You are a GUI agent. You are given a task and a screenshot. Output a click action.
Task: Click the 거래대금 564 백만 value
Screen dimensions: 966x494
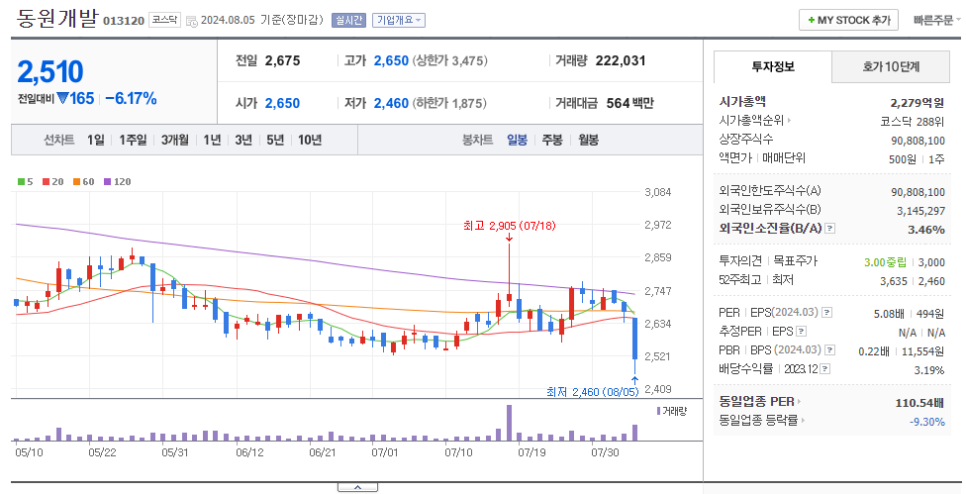click(x=630, y=103)
